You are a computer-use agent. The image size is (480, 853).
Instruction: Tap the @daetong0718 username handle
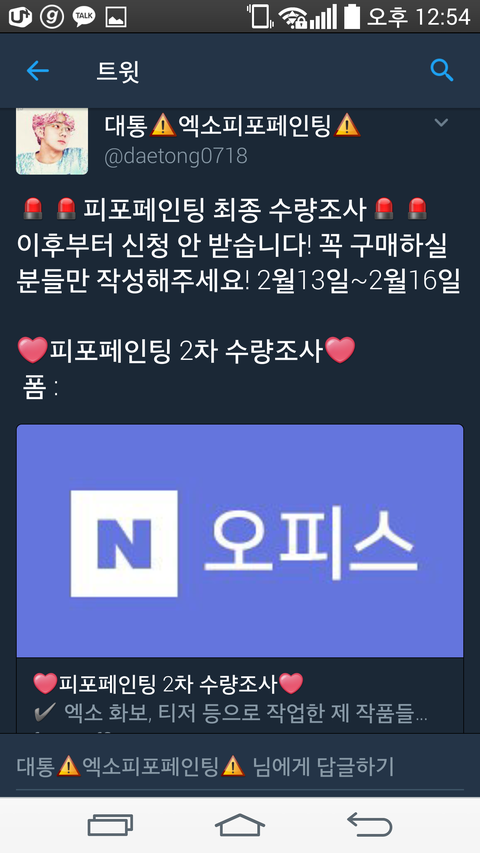(176, 157)
